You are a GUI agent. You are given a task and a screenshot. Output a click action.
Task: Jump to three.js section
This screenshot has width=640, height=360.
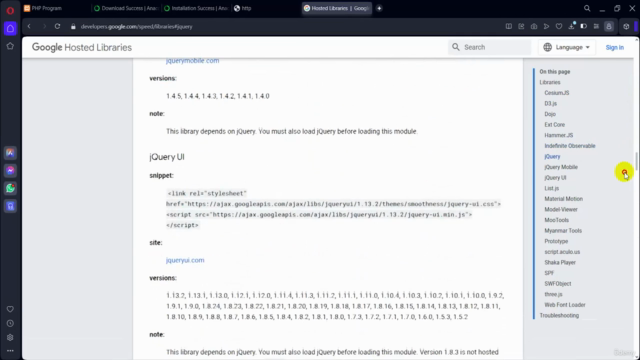click(x=553, y=294)
